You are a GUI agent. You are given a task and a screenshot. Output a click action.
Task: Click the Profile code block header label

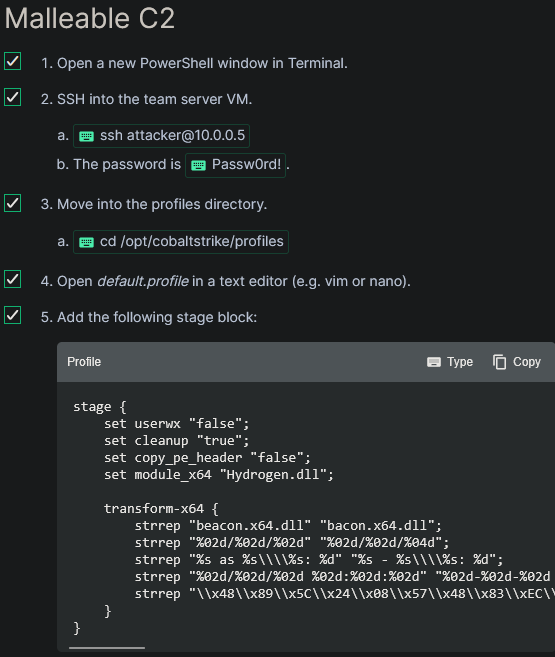(x=84, y=362)
